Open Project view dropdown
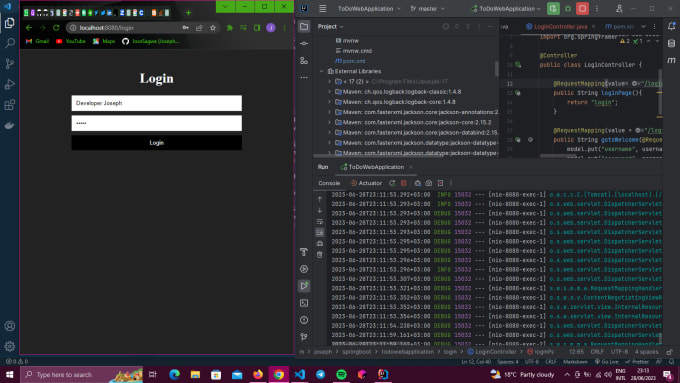 [x=330, y=26]
